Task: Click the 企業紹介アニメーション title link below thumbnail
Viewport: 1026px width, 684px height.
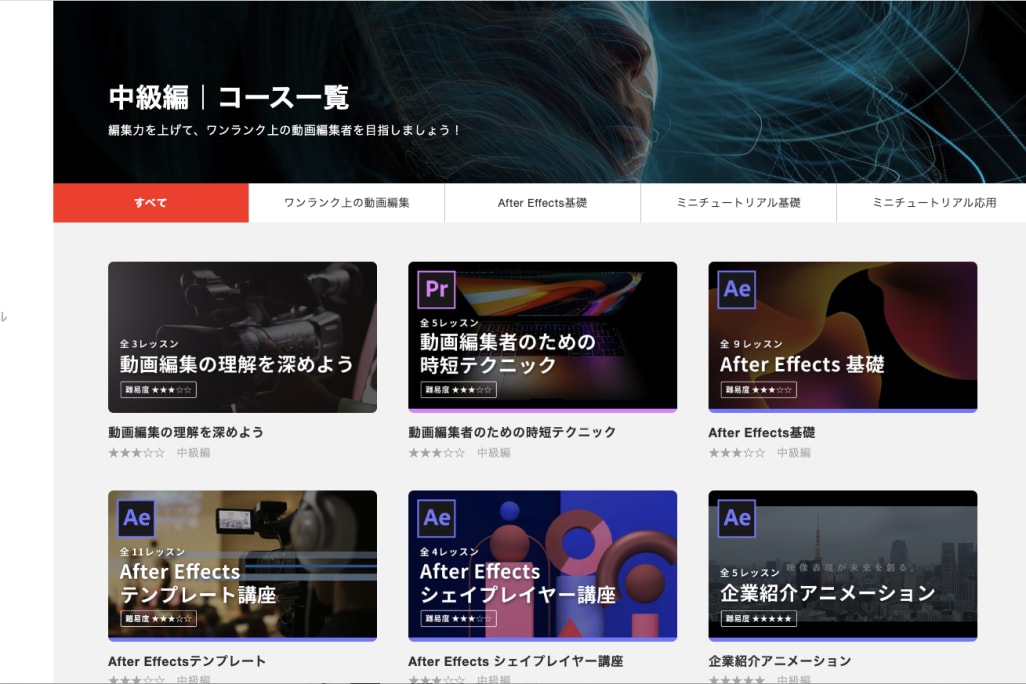Action: click(780, 661)
